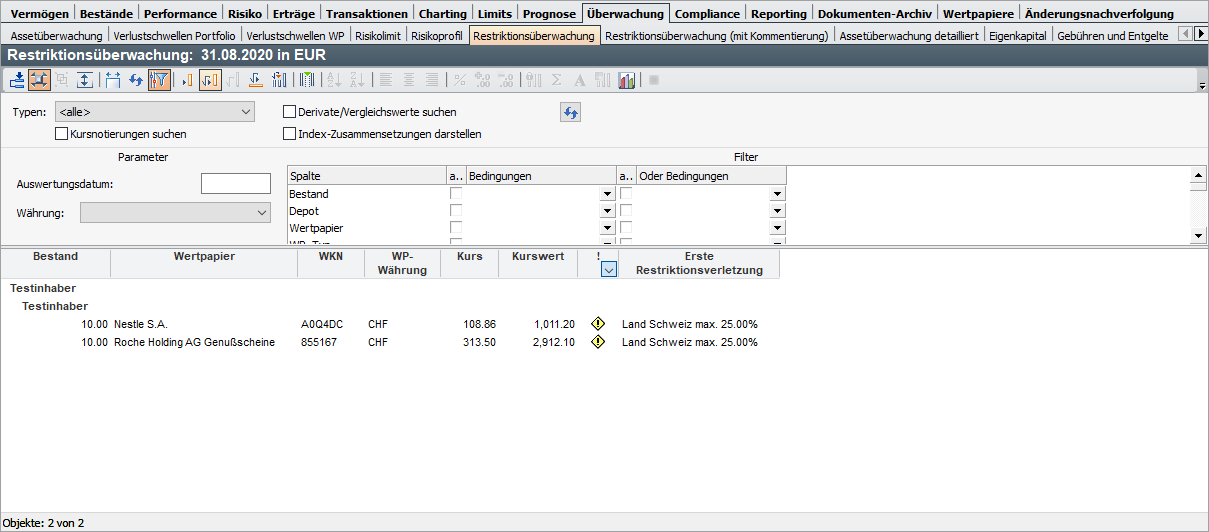The image size is (1209, 532).
Task: Tick the Kursnotierungen suchen checkbox
Action: 62,134
